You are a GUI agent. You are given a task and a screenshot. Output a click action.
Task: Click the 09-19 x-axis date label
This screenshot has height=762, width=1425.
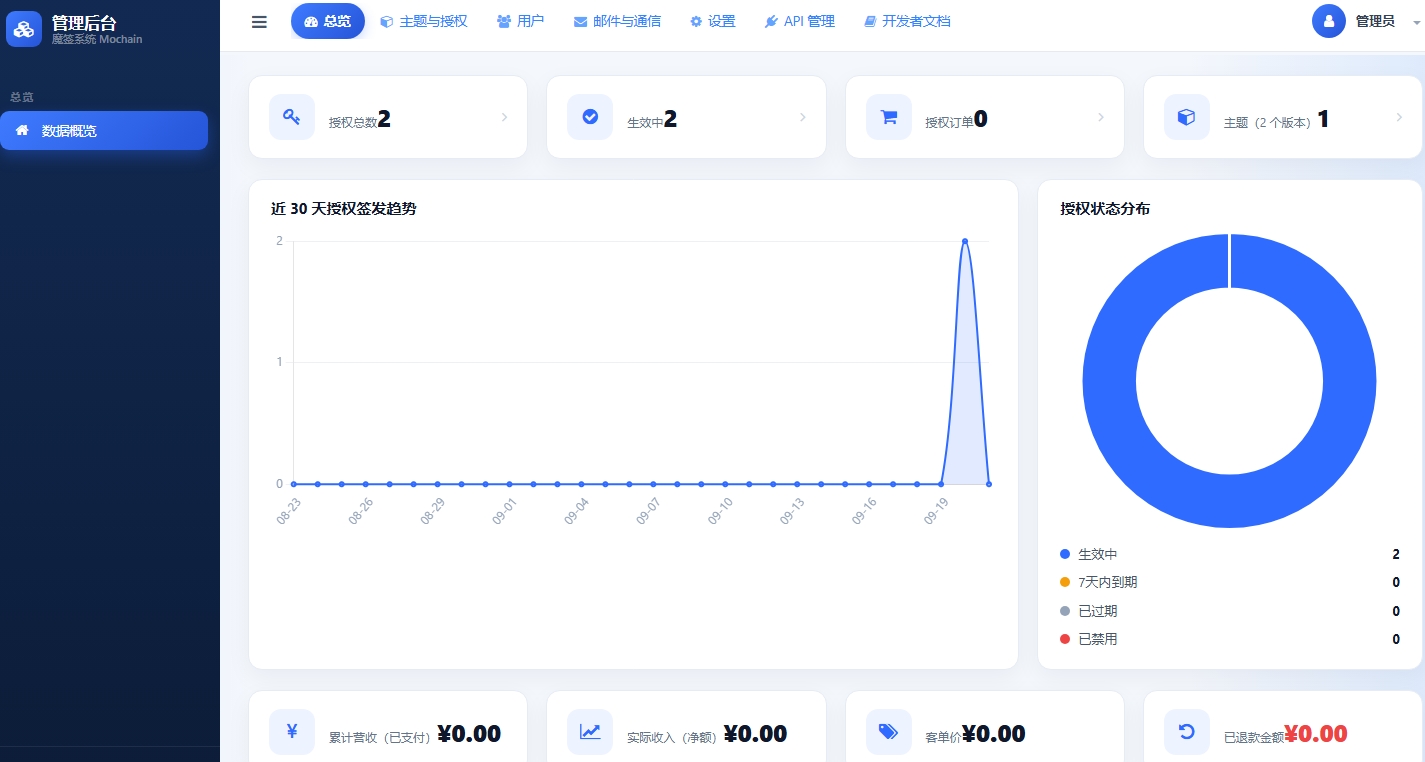(936, 512)
